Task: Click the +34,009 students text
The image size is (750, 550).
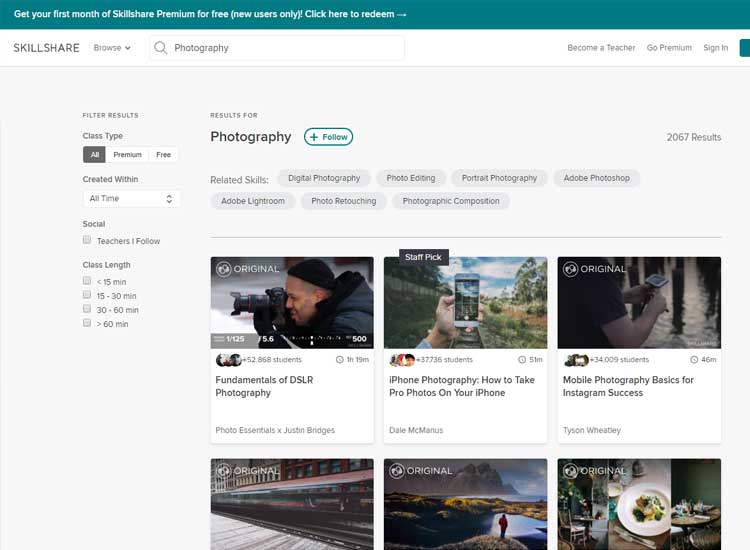Action: click(619, 360)
